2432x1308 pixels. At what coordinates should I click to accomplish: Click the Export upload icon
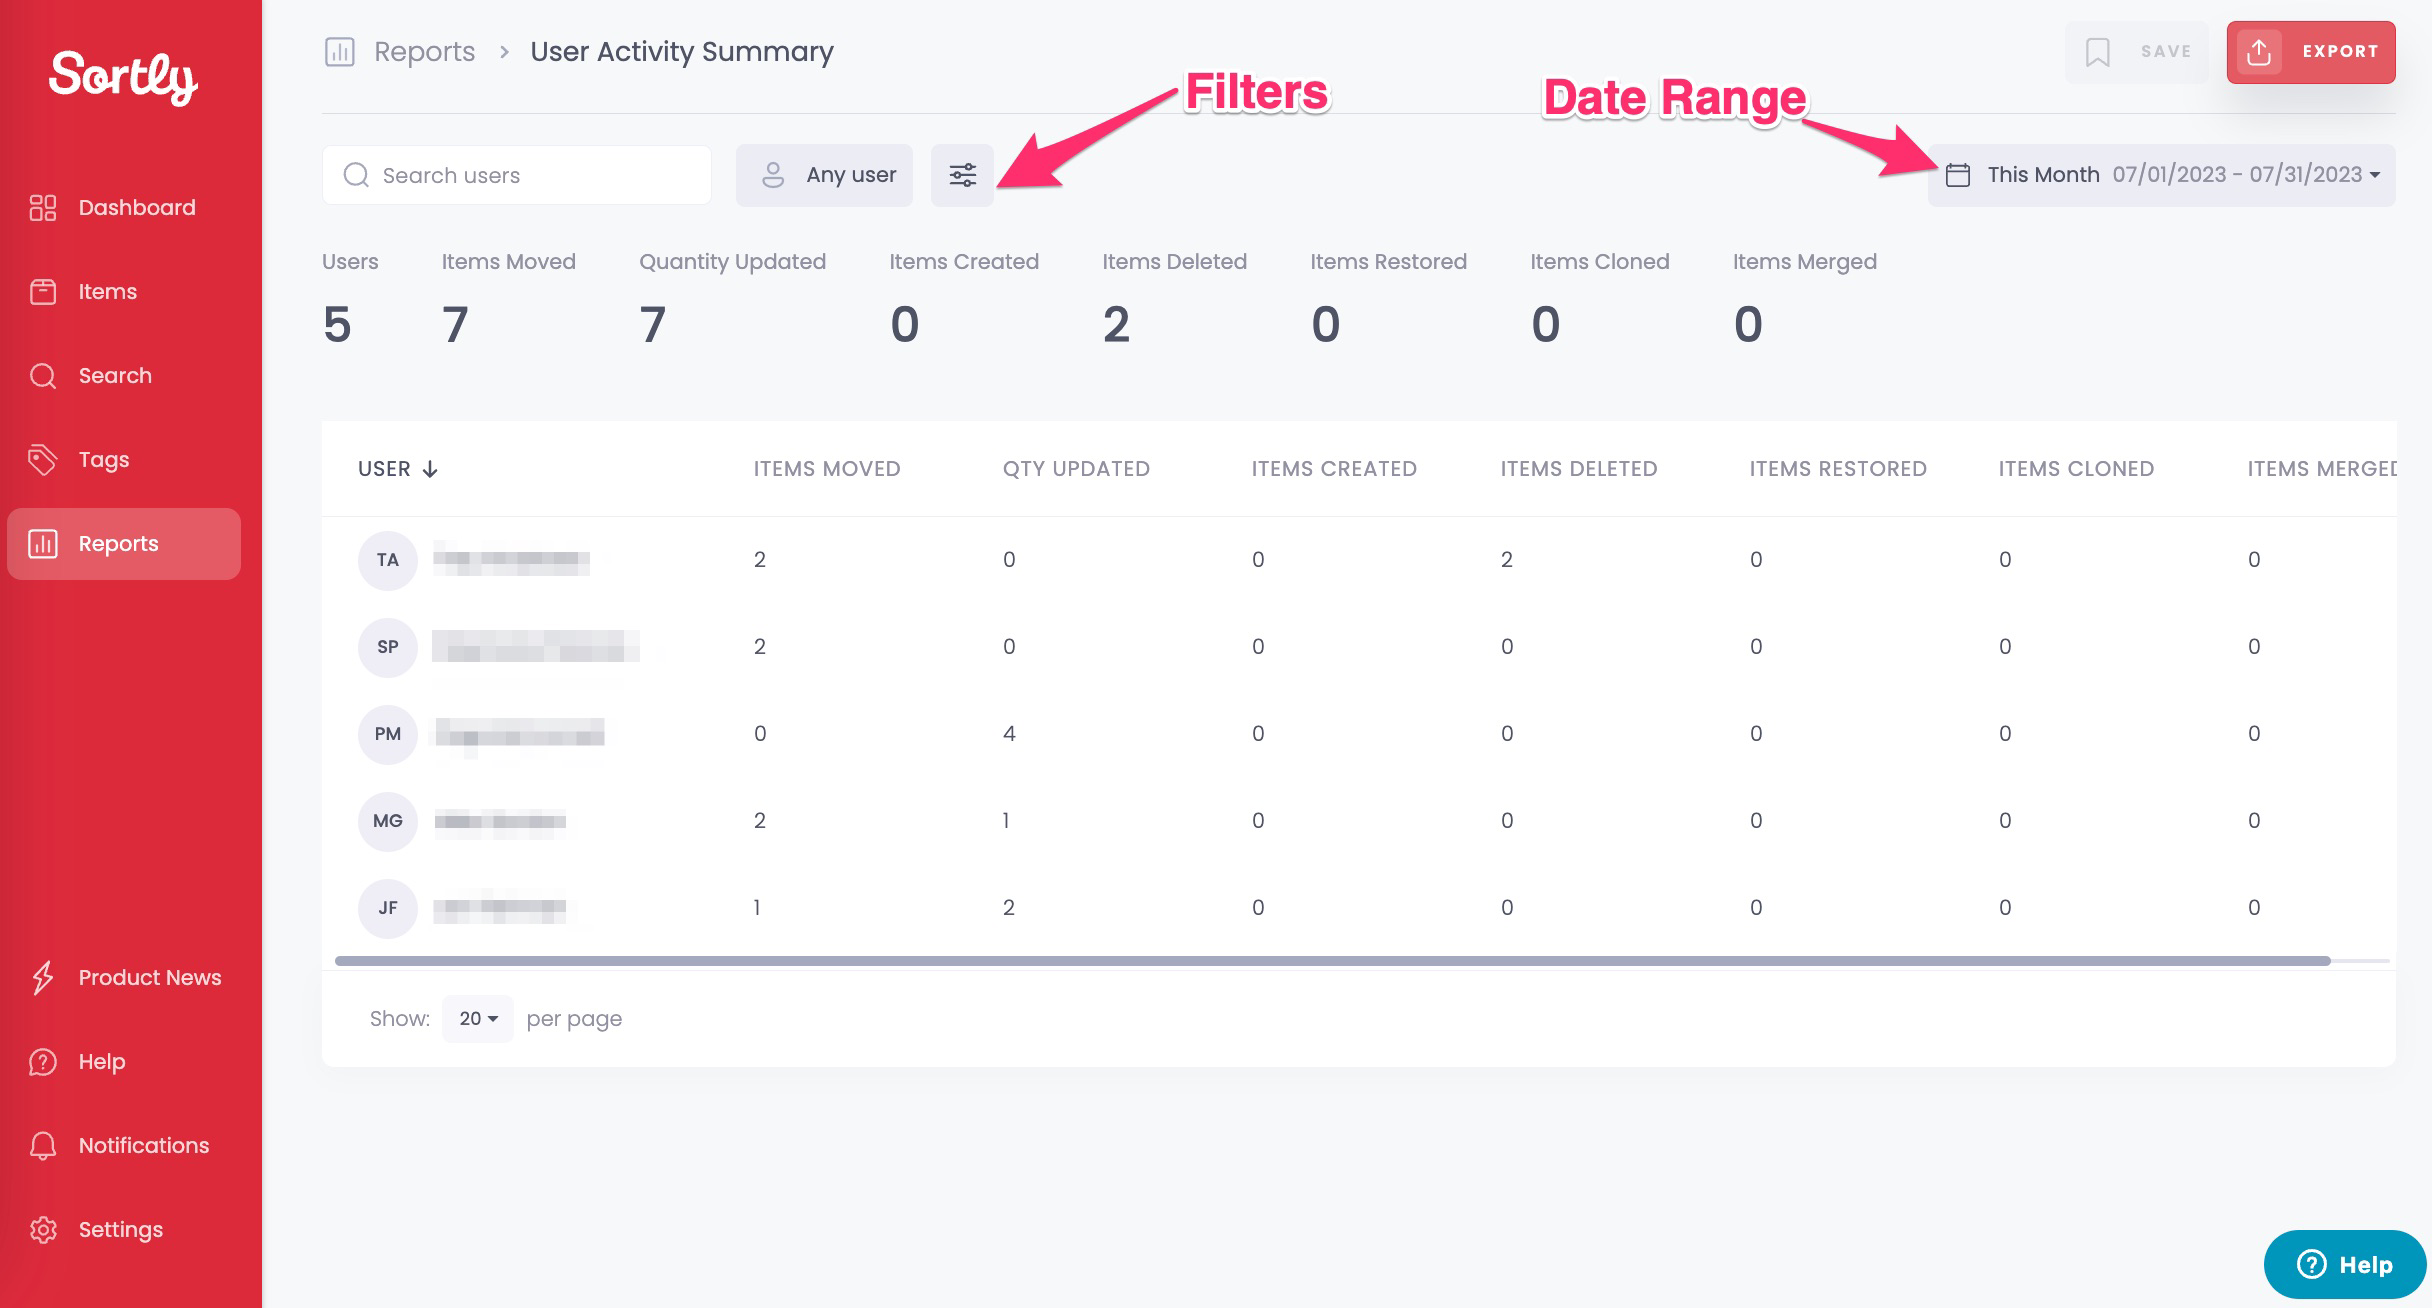coord(2259,52)
